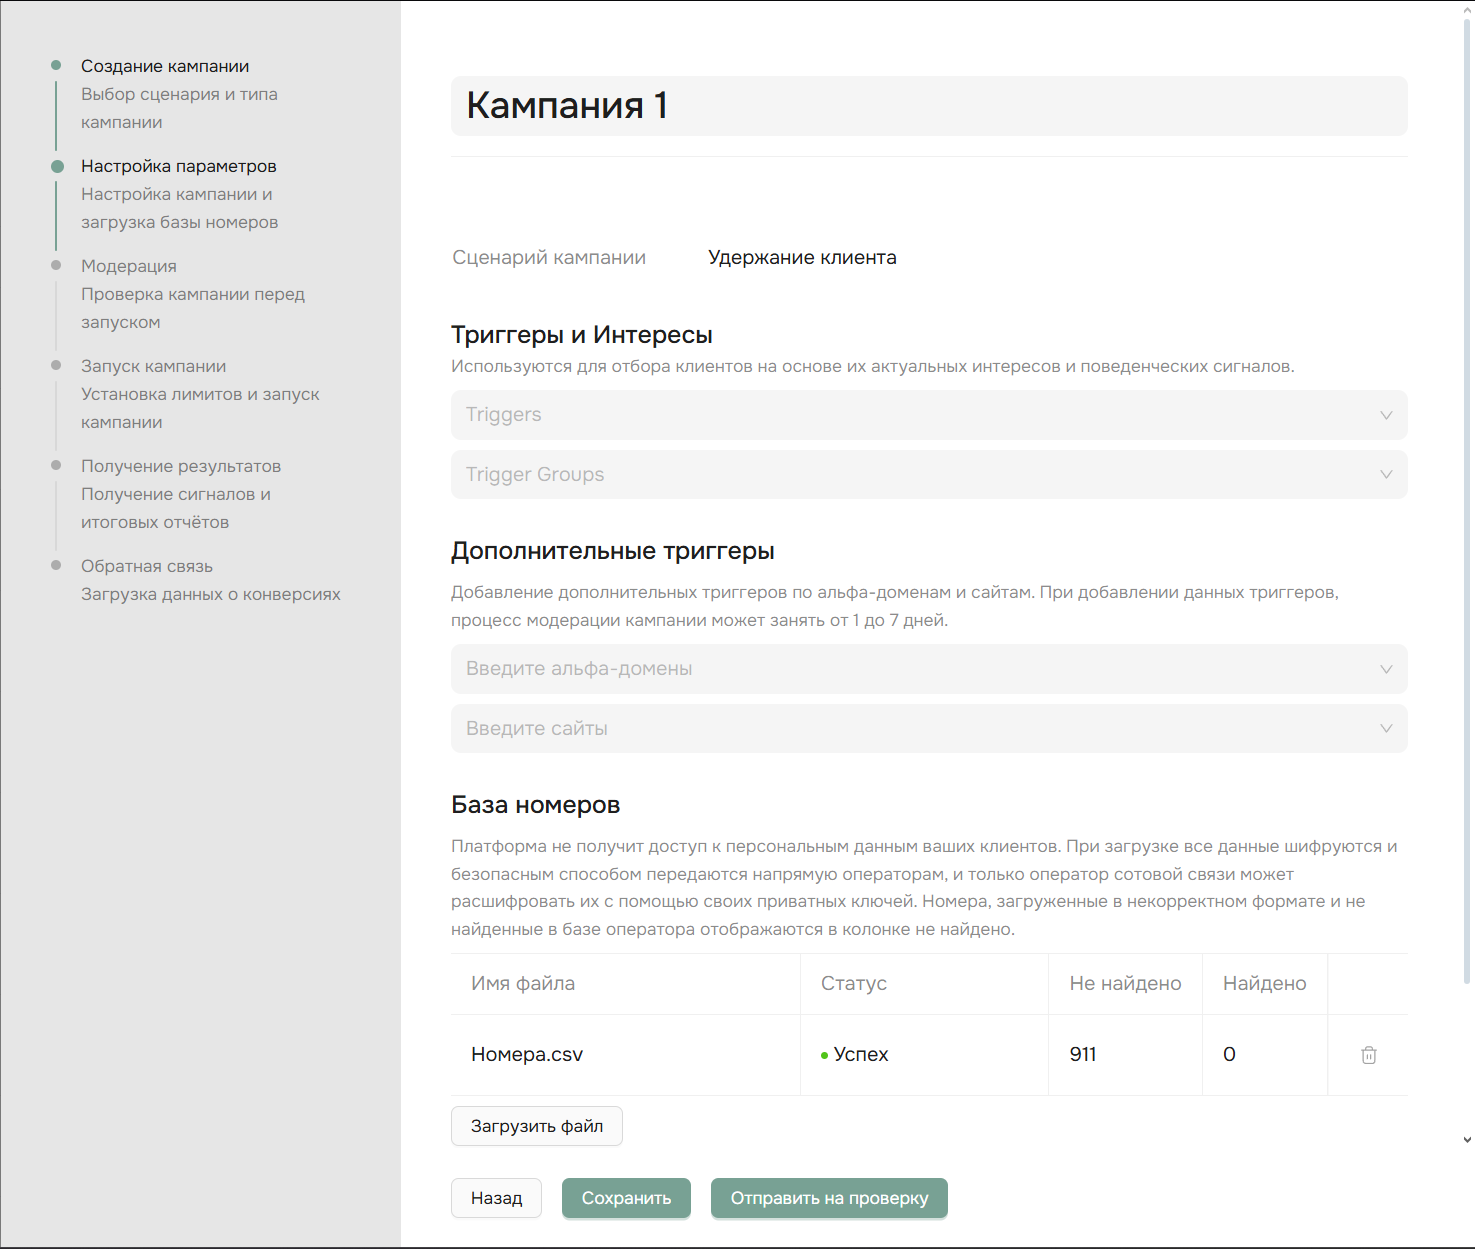Open the alpha-domains dropdown field
This screenshot has height=1249, width=1475.
click(928, 669)
